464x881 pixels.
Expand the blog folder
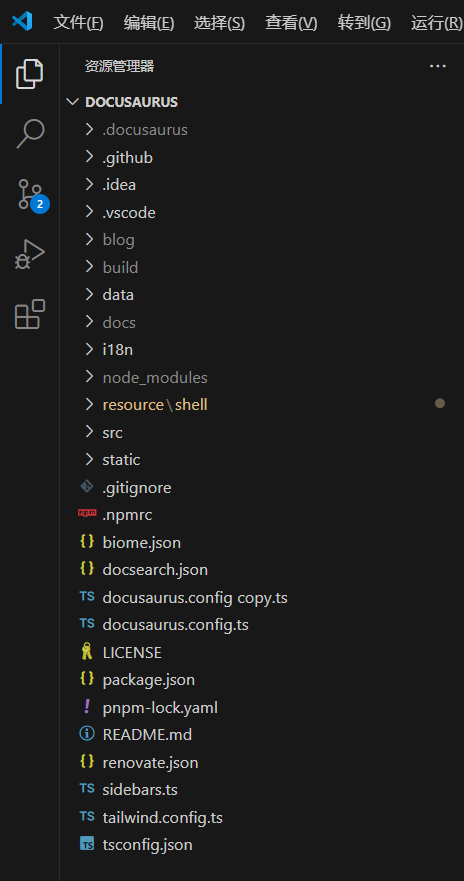tap(89, 240)
